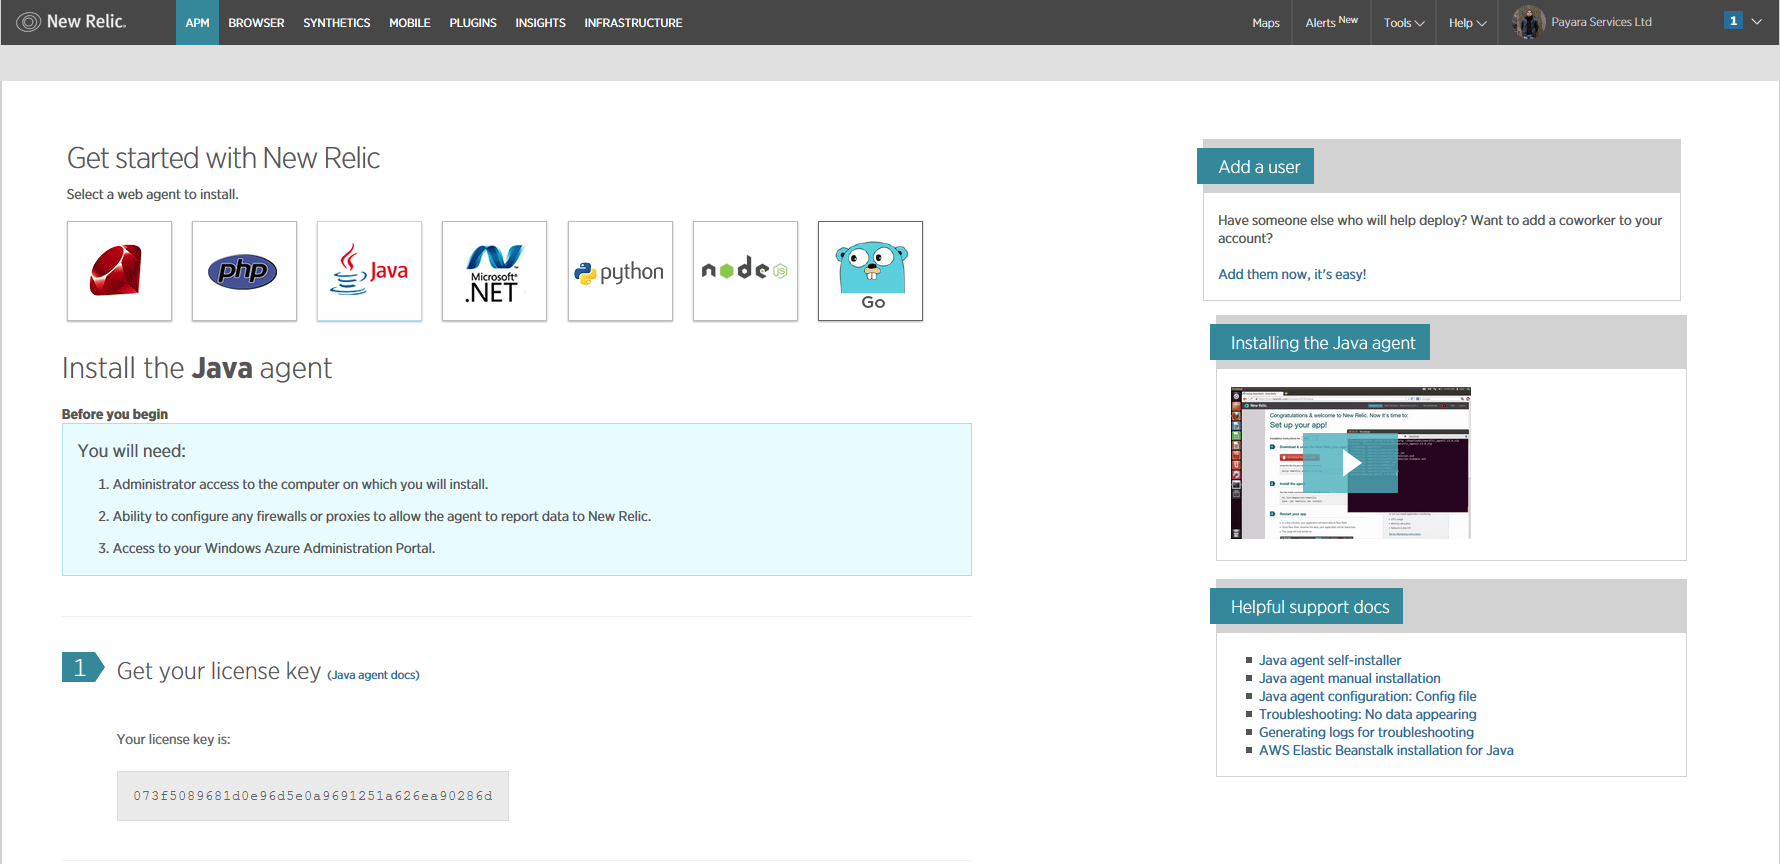
Task: Open the INFRASTRUCTURE tab
Action: coord(633,23)
